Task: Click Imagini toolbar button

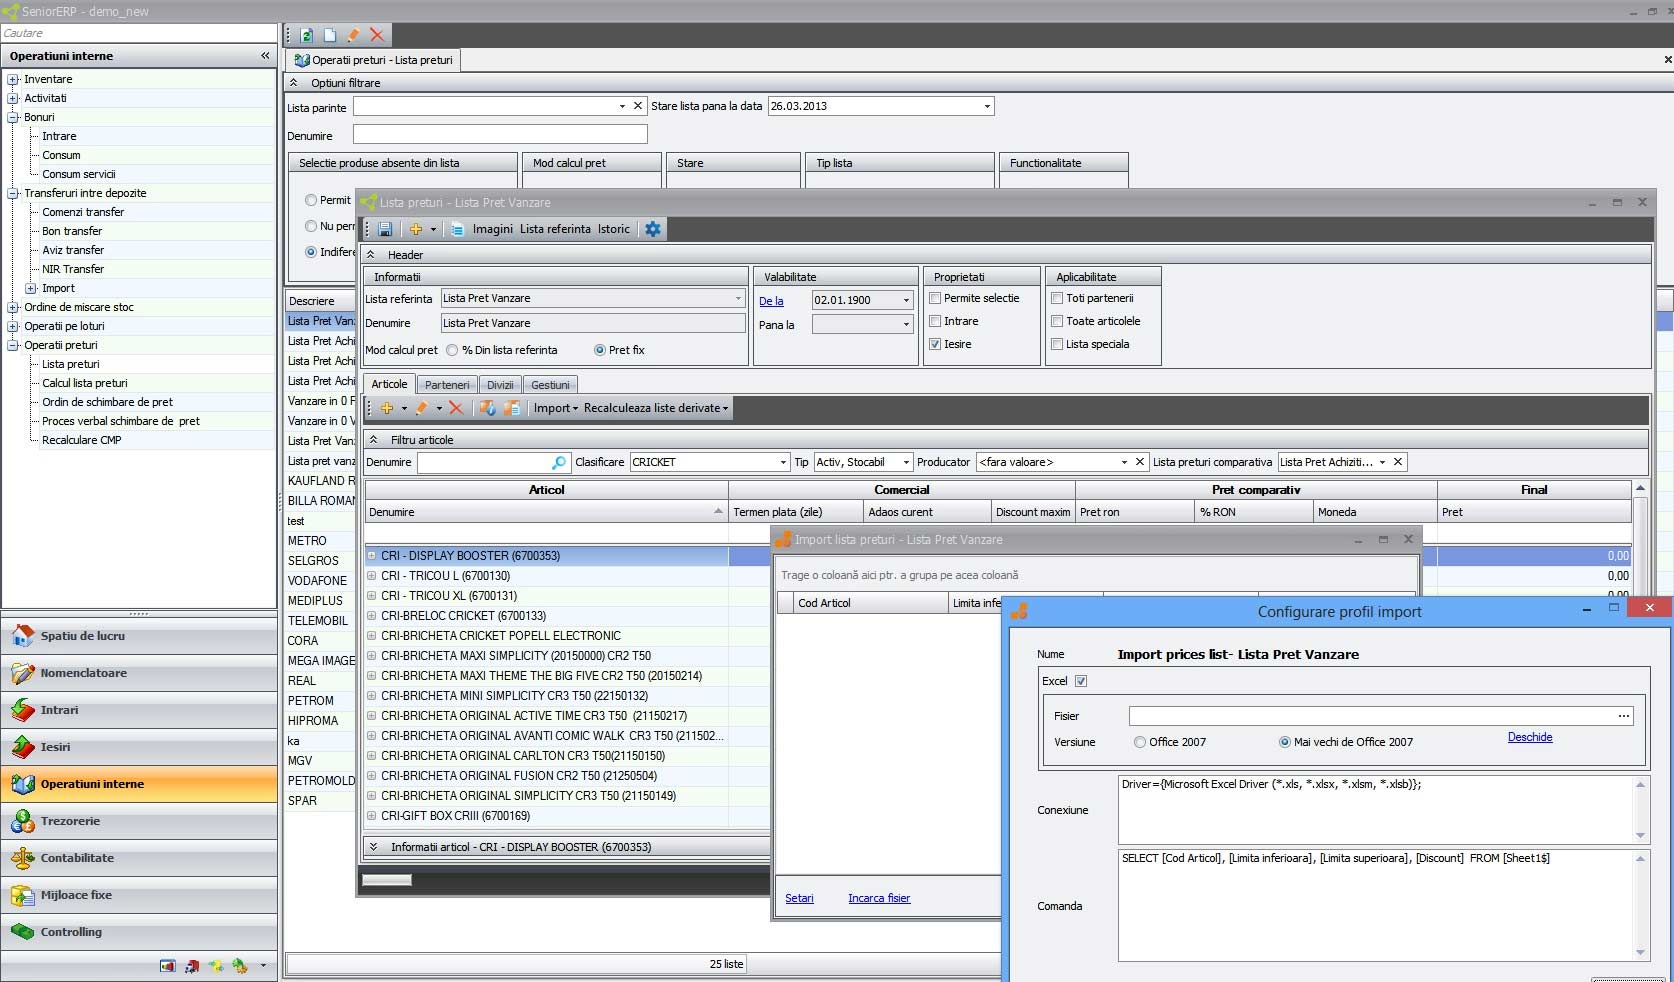Action: (x=493, y=229)
